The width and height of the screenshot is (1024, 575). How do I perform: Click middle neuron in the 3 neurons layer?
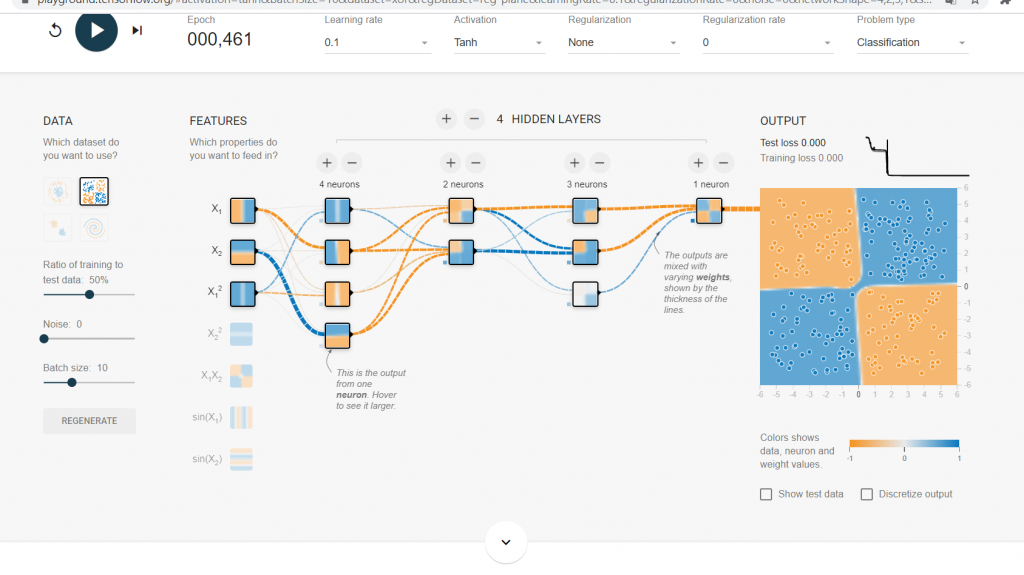pos(585,252)
